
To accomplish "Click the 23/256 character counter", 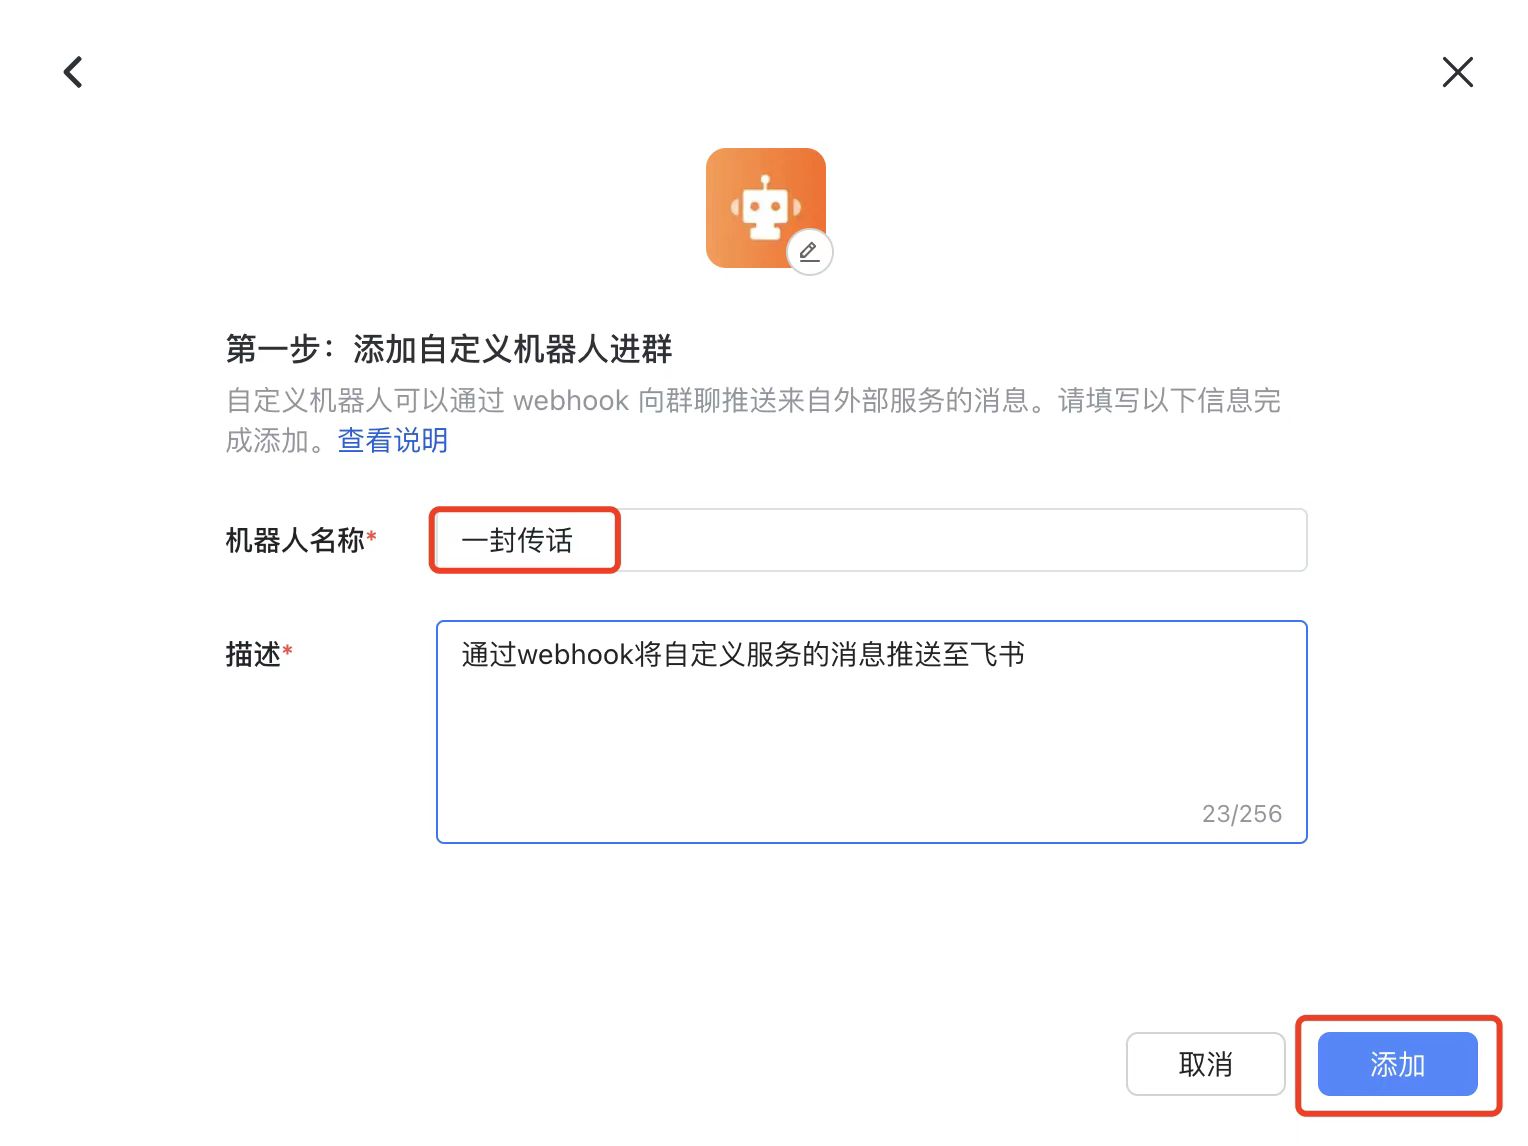I will pos(1242,814).
